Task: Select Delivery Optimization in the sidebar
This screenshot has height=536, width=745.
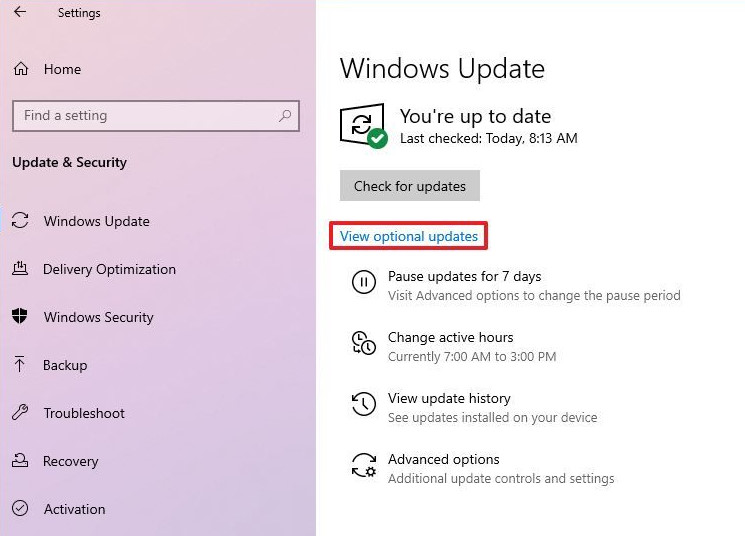Action: [109, 269]
